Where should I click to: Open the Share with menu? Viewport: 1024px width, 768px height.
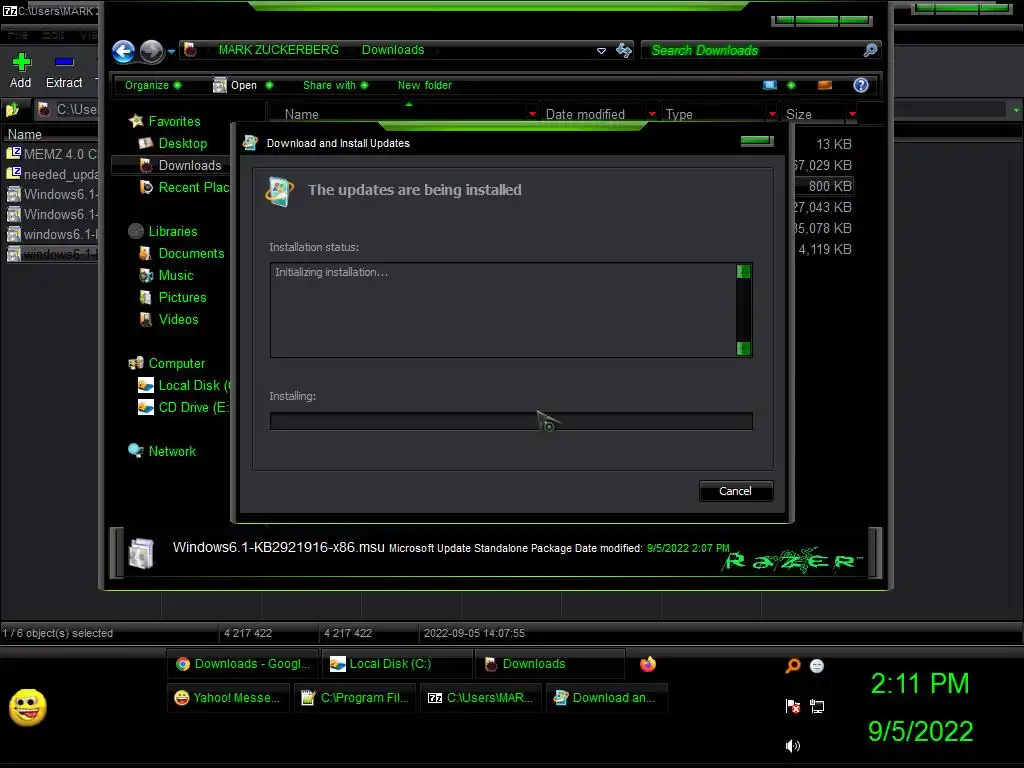click(335, 86)
